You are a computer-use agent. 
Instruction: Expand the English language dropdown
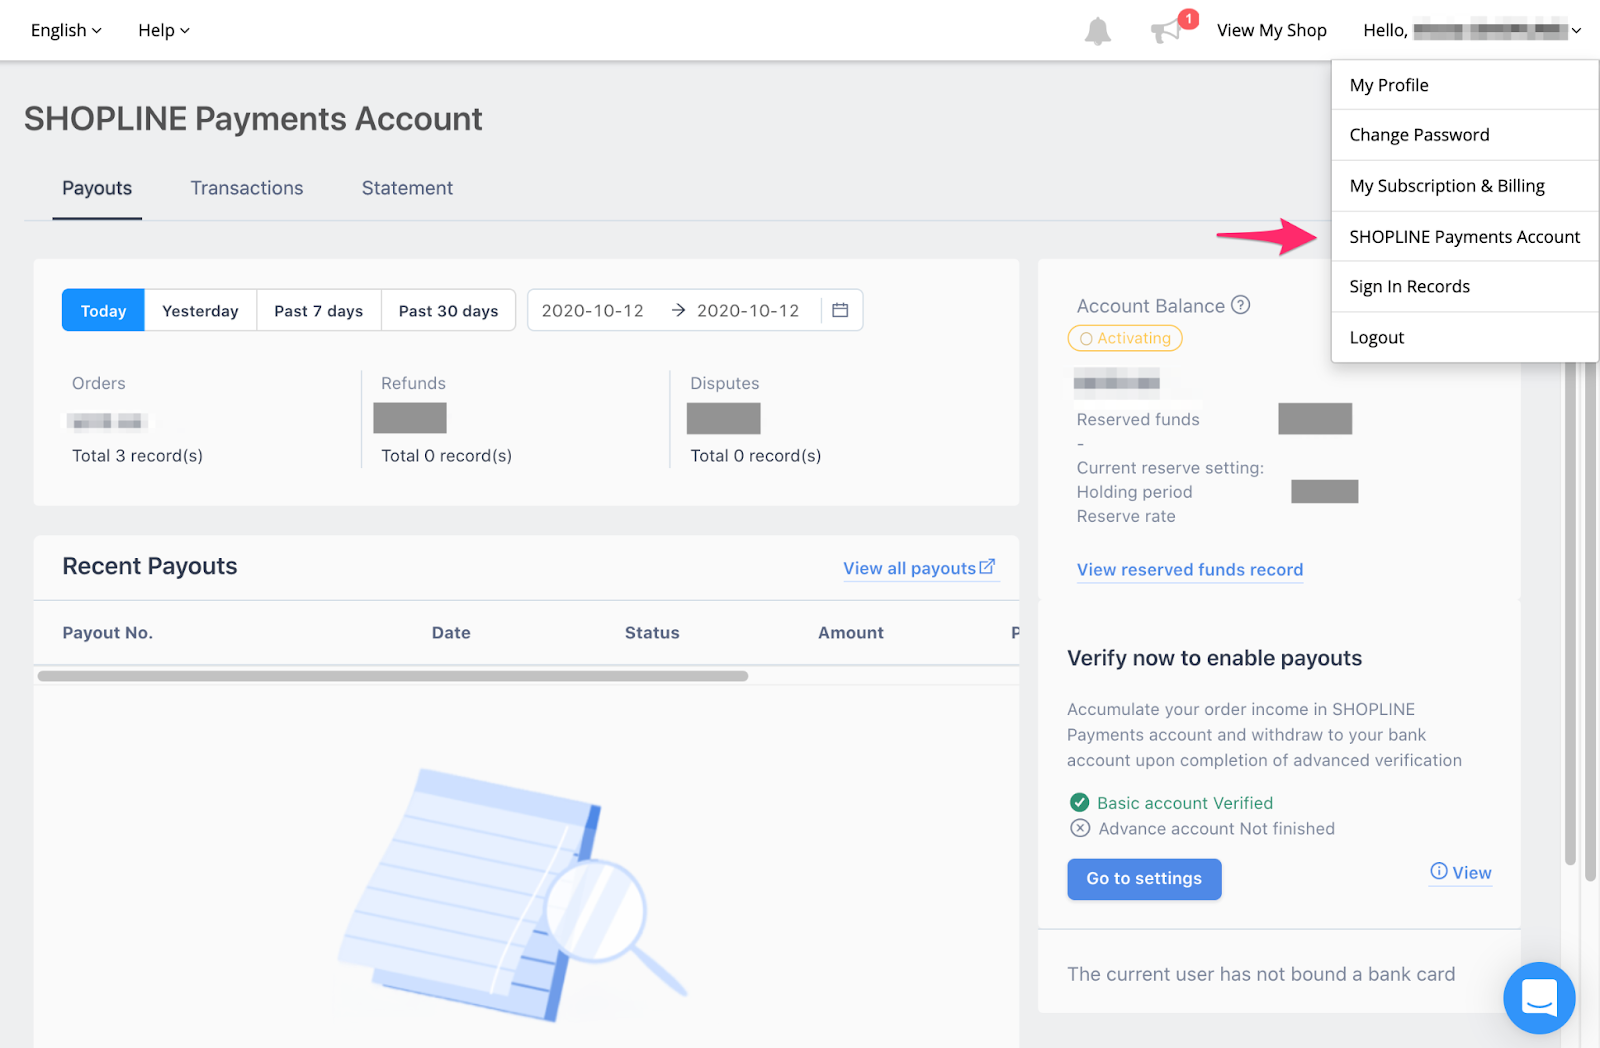click(x=66, y=30)
